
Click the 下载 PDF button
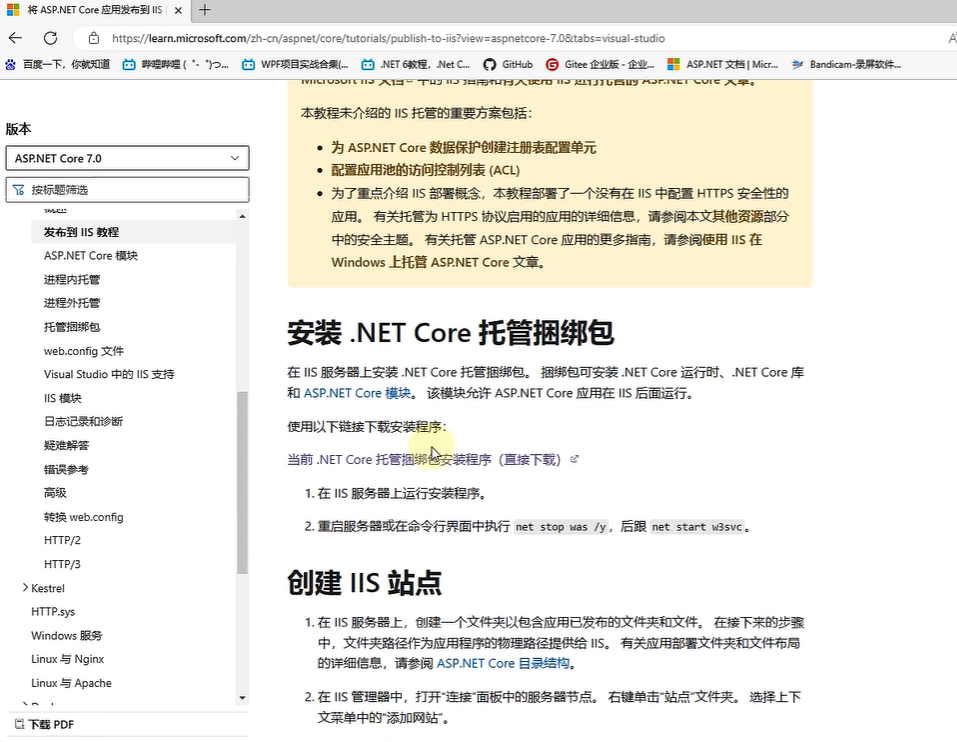[44, 724]
